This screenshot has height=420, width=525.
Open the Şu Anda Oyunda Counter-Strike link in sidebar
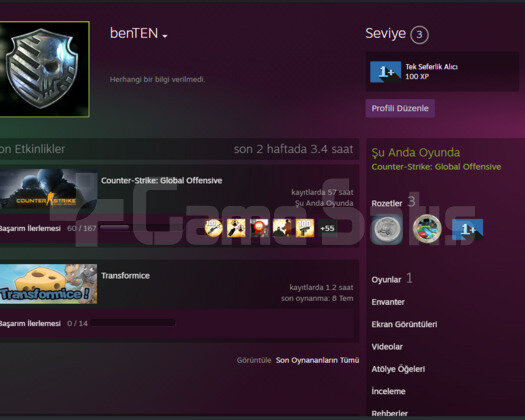tap(436, 167)
